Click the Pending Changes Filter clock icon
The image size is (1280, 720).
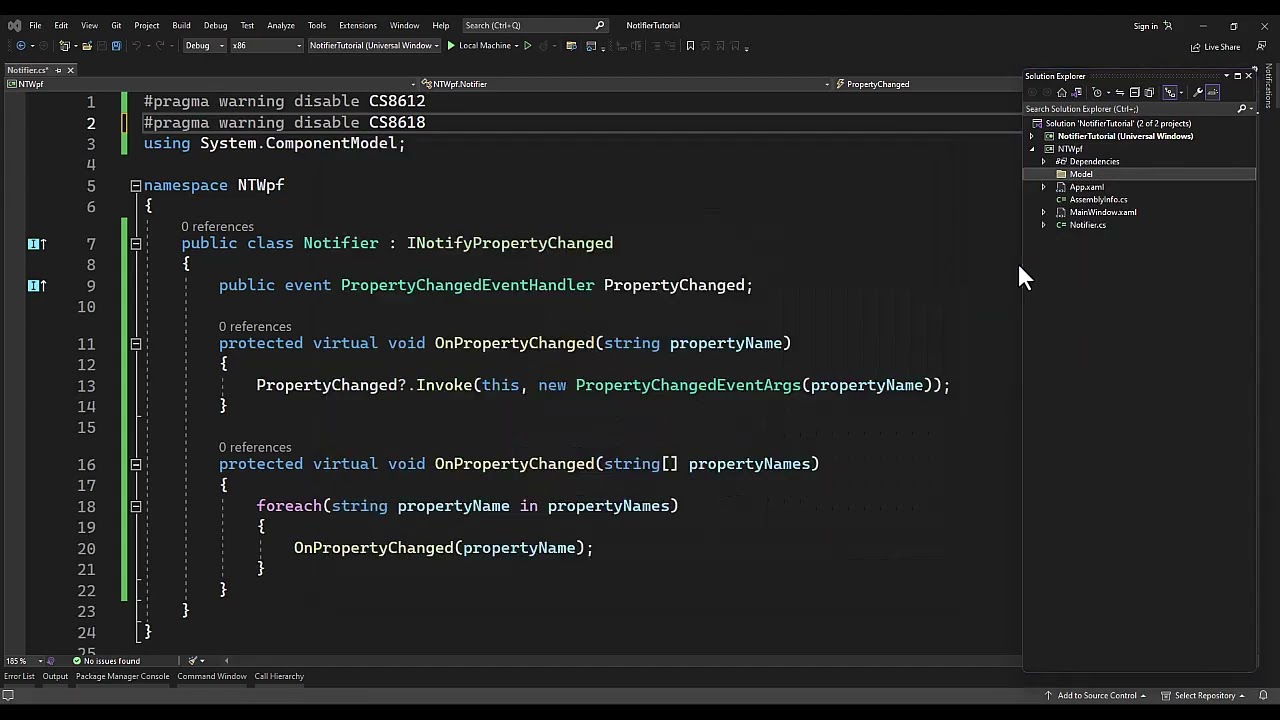[x=1097, y=92]
